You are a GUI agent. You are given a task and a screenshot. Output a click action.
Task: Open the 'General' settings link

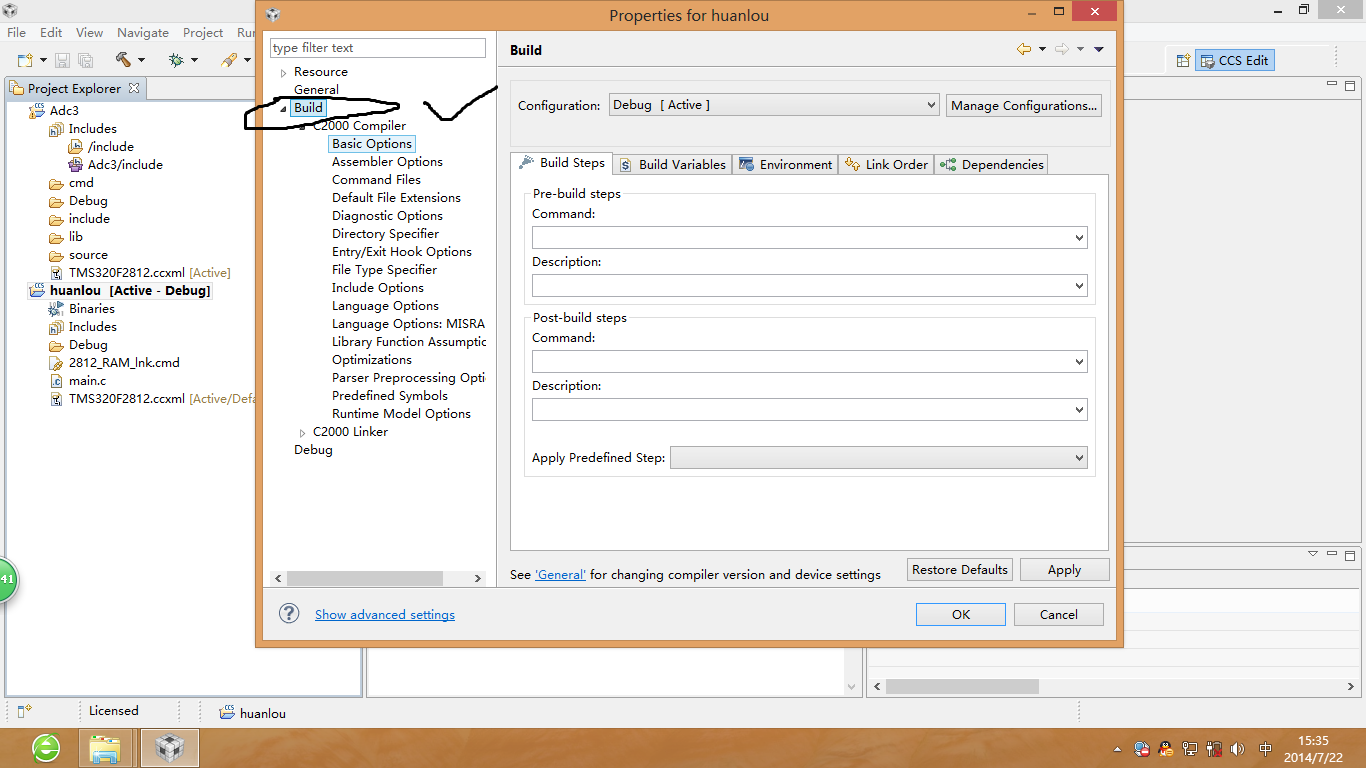click(x=561, y=575)
